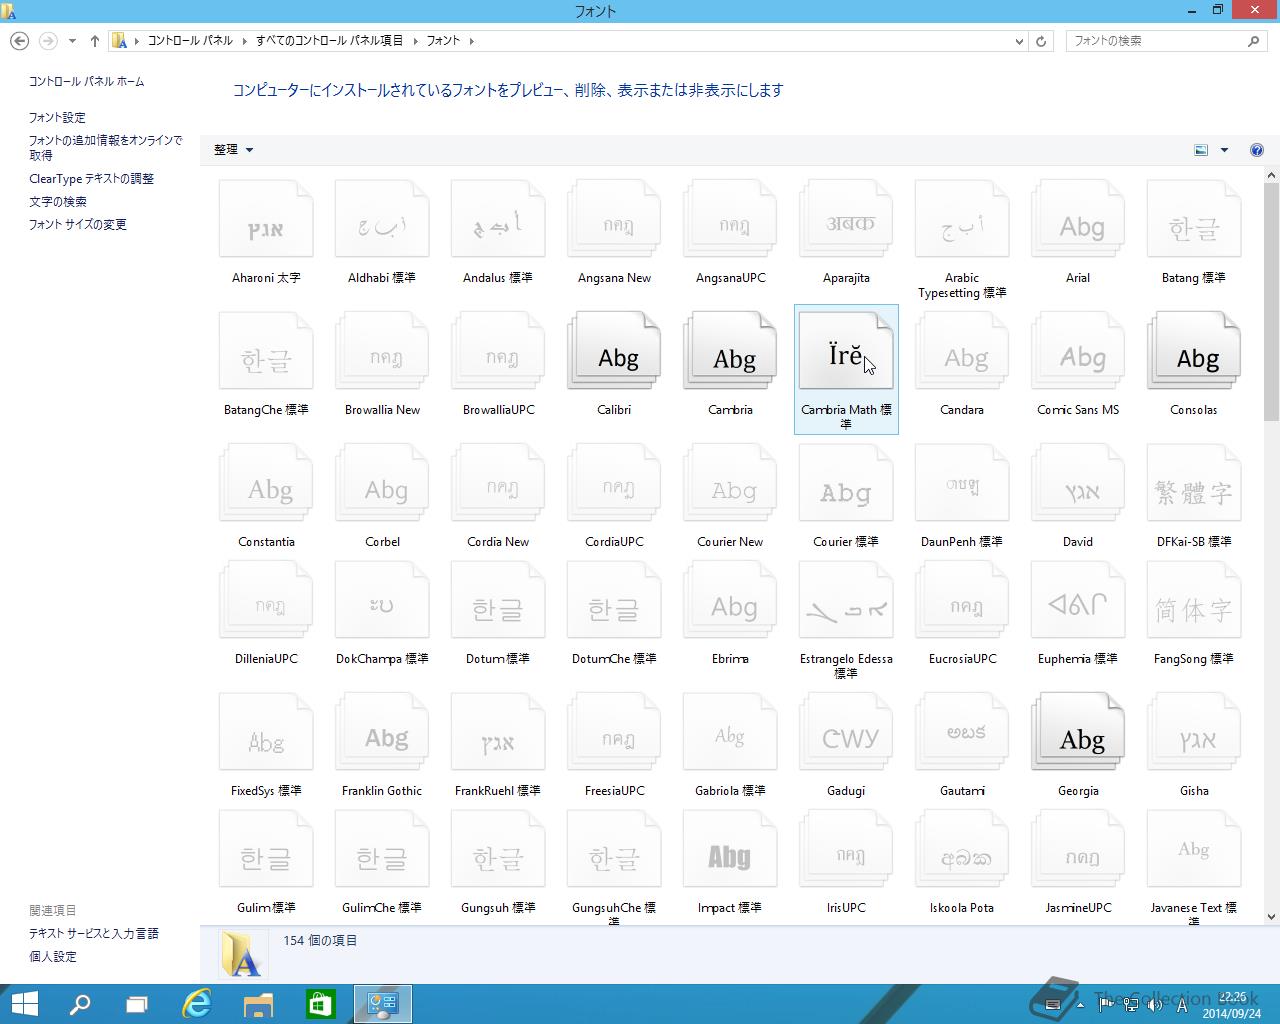Viewport: 1280px width, 1024px height.
Task: Launch Internet Explorer from taskbar
Action: 197,1004
